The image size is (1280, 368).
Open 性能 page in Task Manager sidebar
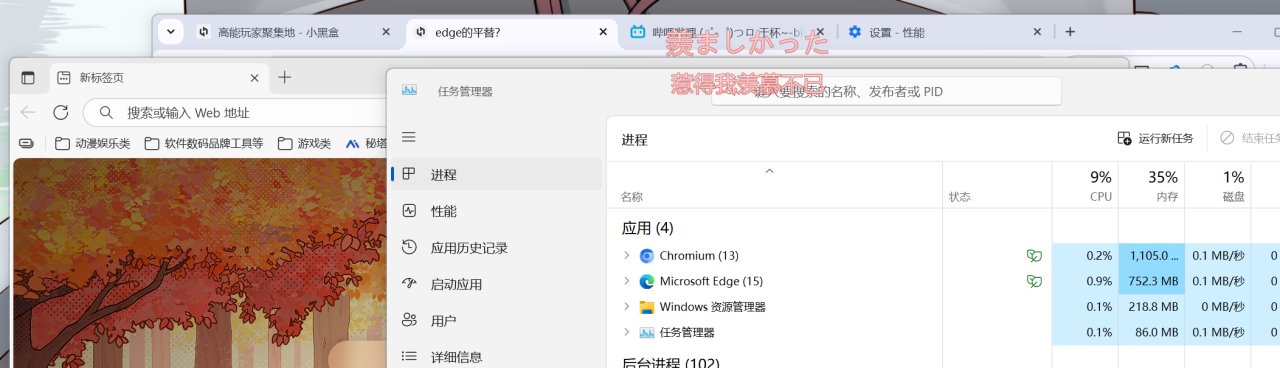coord(497,211)
